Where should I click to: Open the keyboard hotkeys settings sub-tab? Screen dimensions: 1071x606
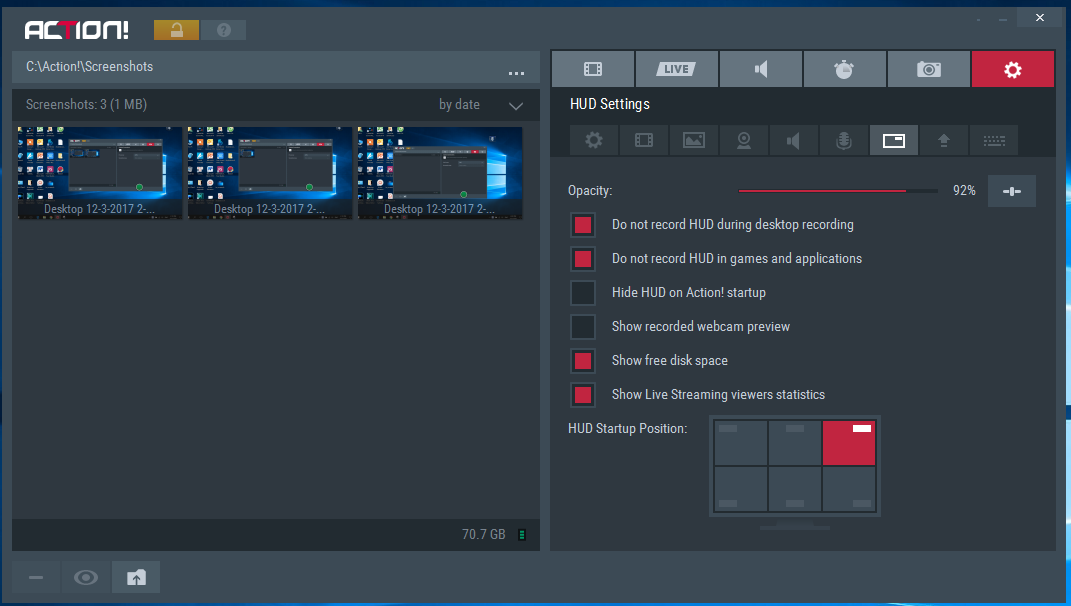(993, 140)
